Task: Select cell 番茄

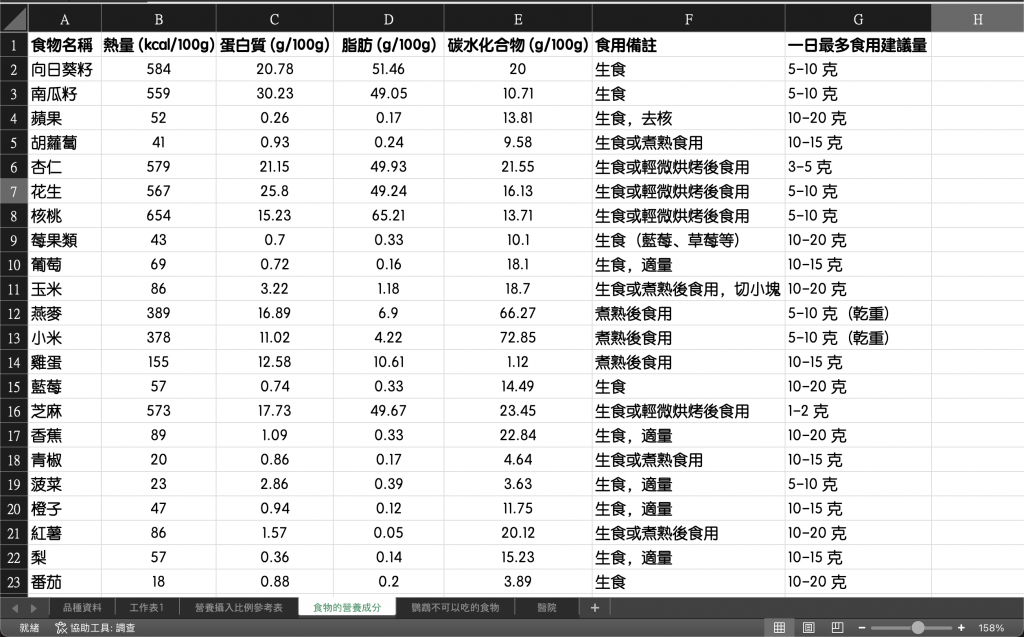Action: click(x=65, y=581)
